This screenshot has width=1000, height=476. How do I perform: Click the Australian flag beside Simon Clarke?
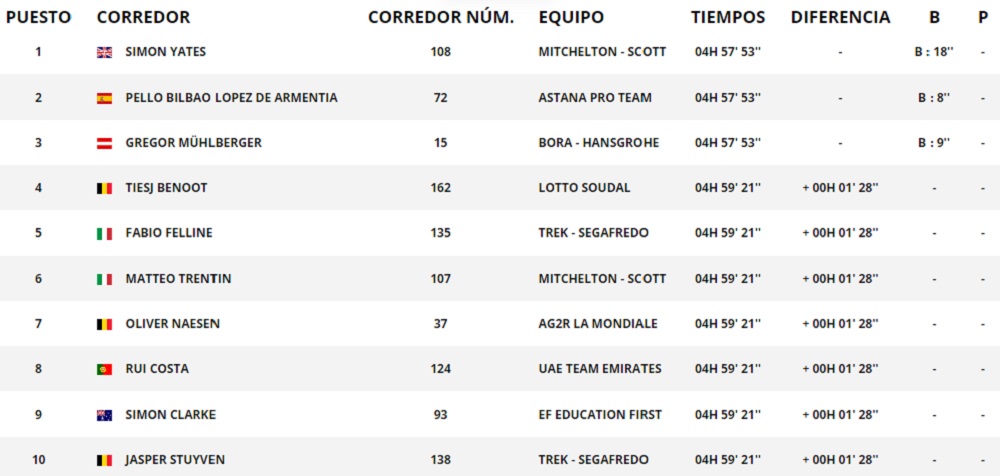104,415
